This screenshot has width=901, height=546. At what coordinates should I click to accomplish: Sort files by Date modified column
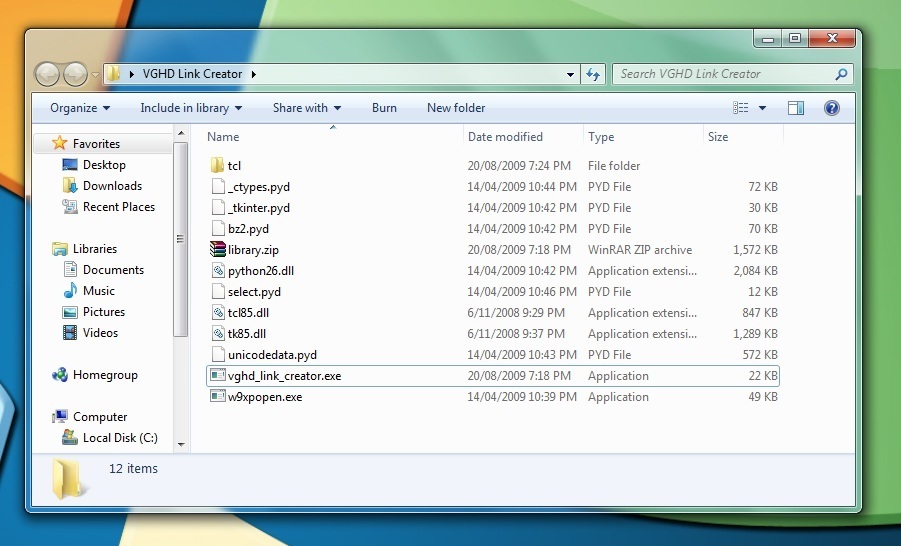[x=505, y=137]
